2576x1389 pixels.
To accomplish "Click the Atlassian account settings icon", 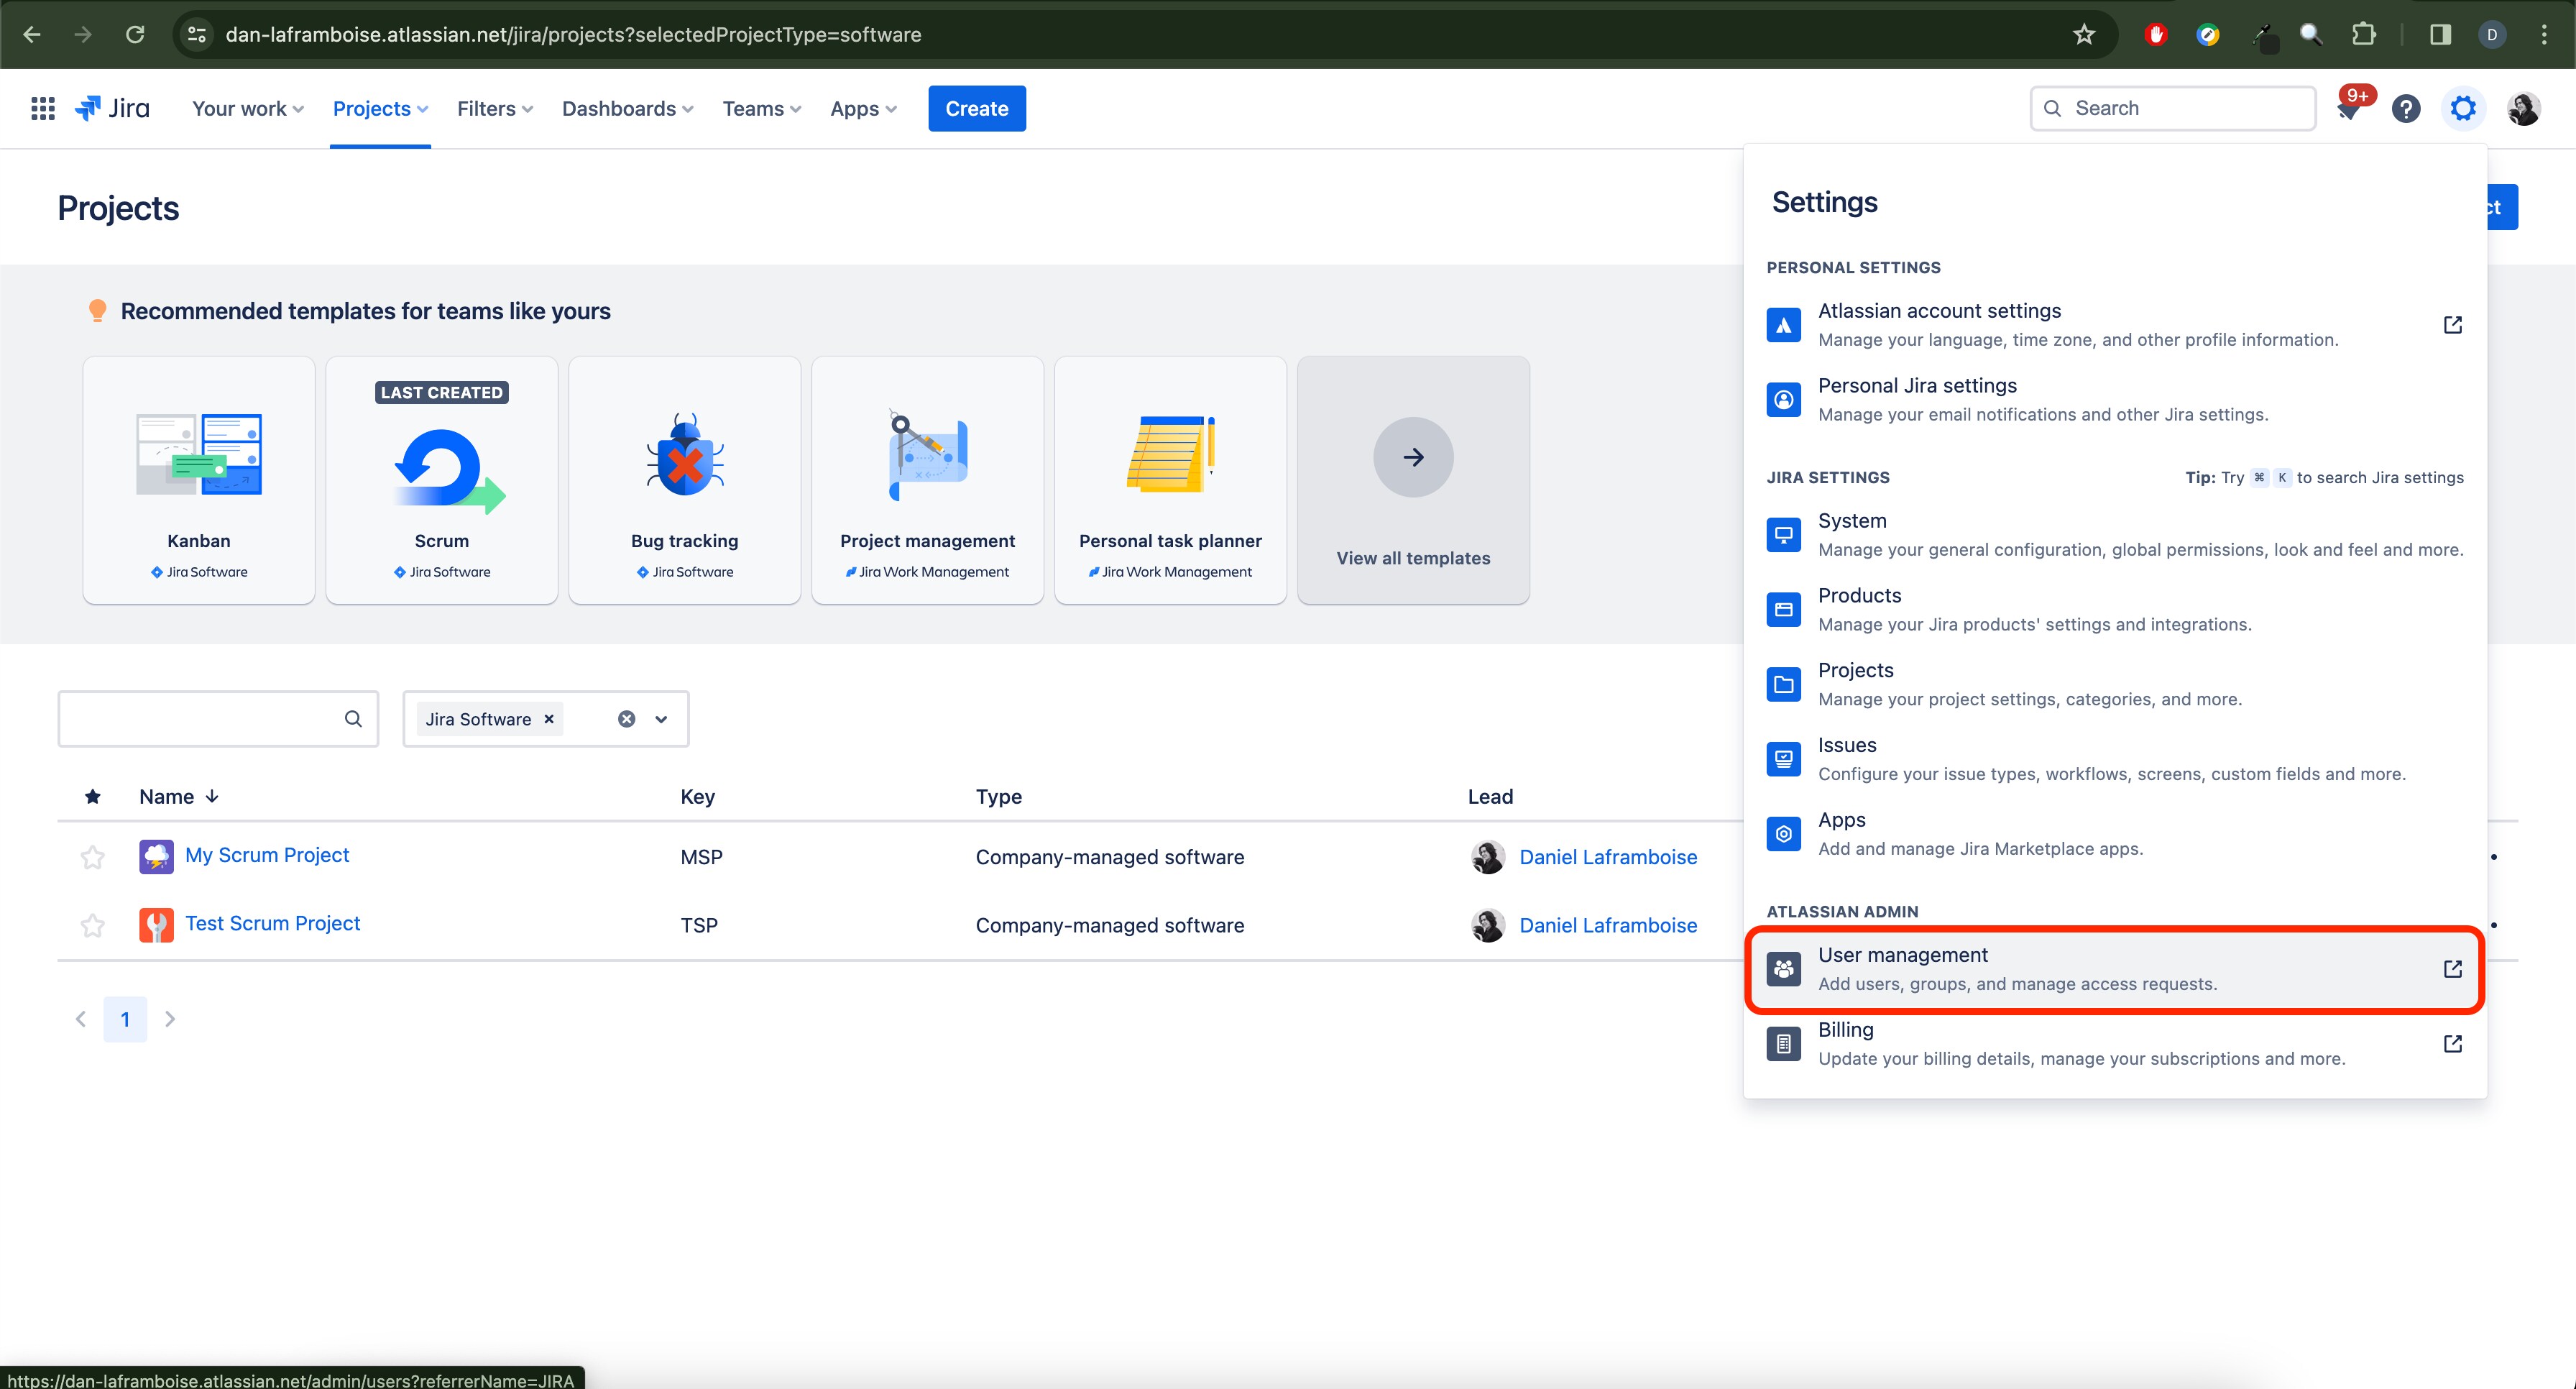I will tap(1783, 325).
